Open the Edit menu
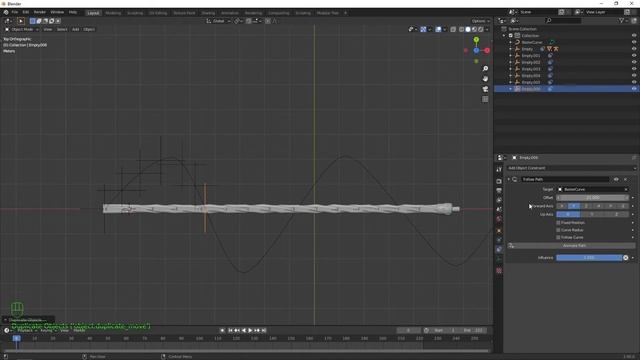Screen dimensions: 640x360 [x=26, y=12]
